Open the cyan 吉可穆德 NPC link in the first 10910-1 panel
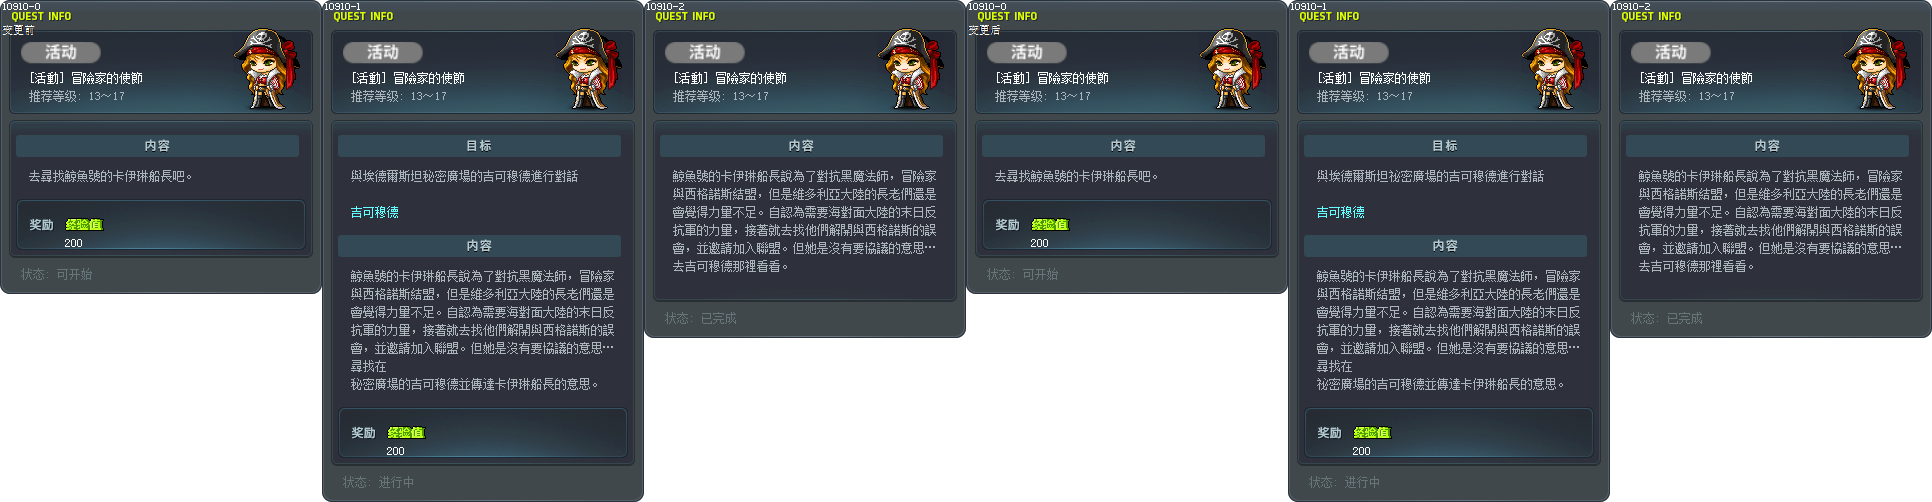1932x502 pixels. pyautogui.click(x=374, y=212)
